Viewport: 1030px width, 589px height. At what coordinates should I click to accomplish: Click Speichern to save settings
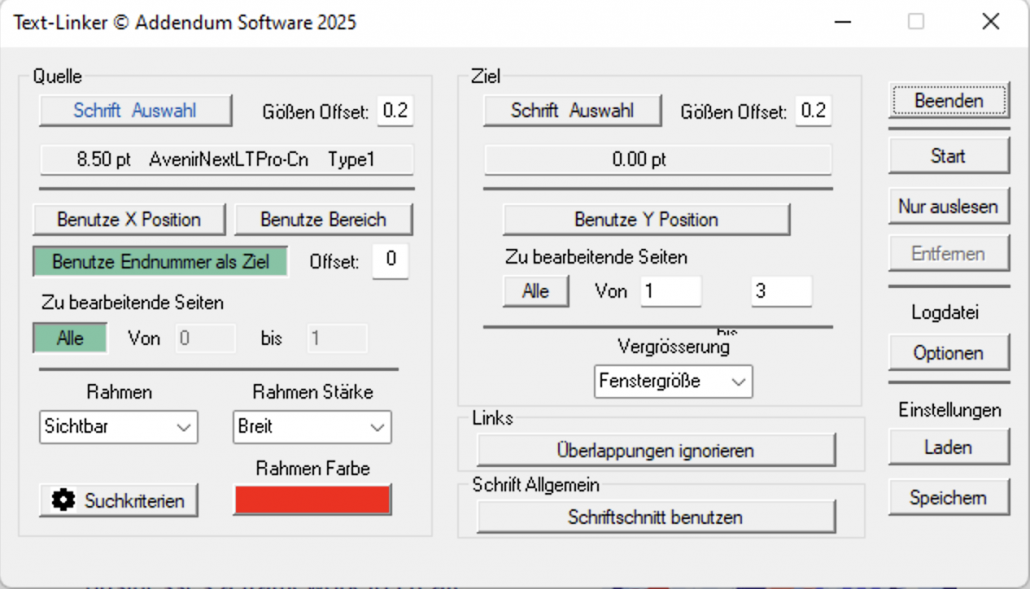click(x=949, y=498)
